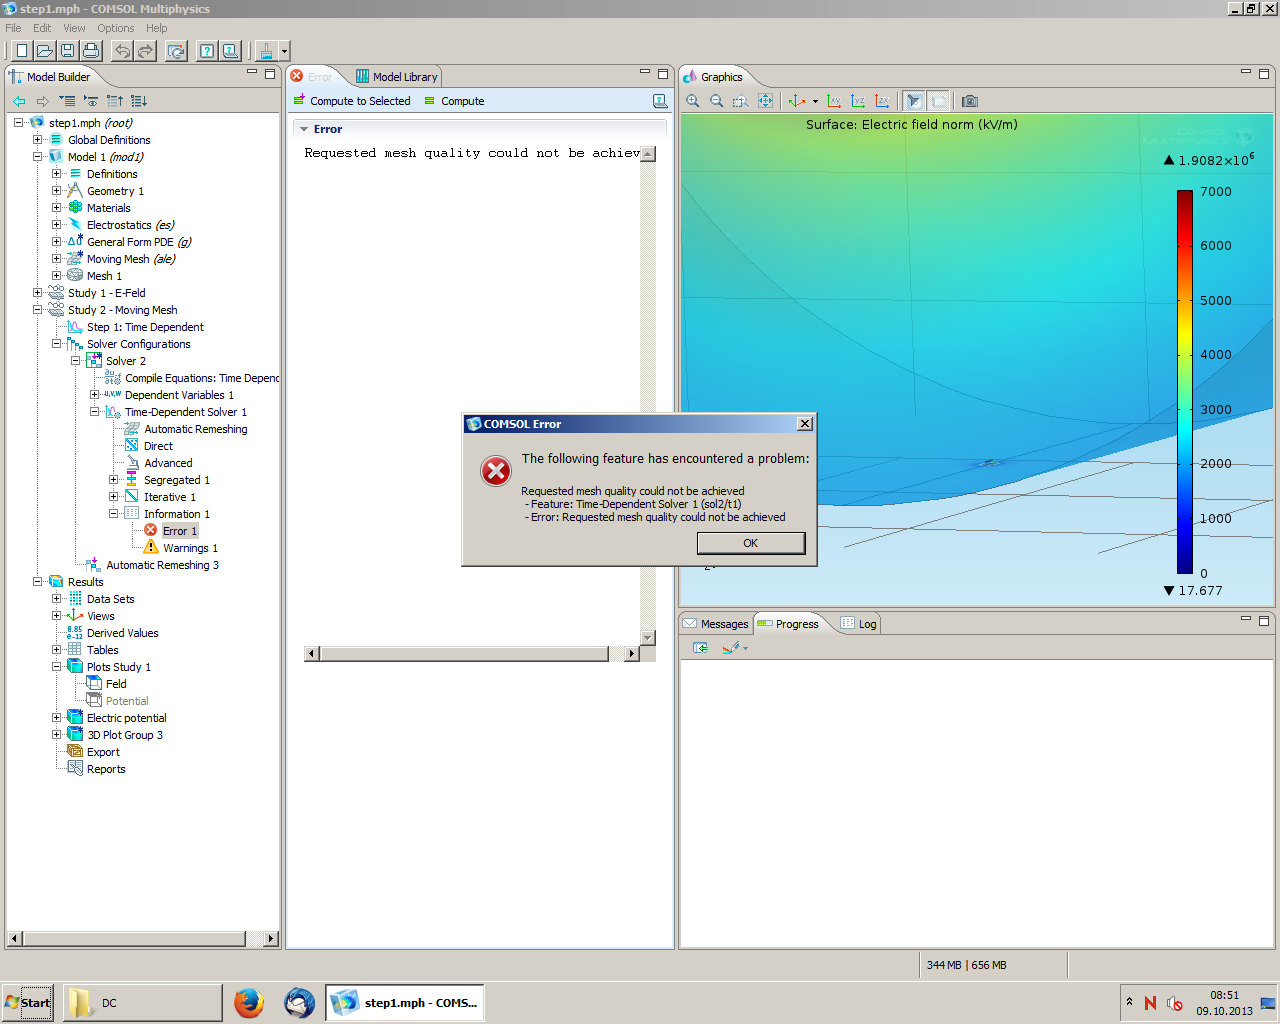This screenshot has height=1024, width=1280.
Task: Collapse all nodes in Model Builder toolbar
Action: pos(67,101)
